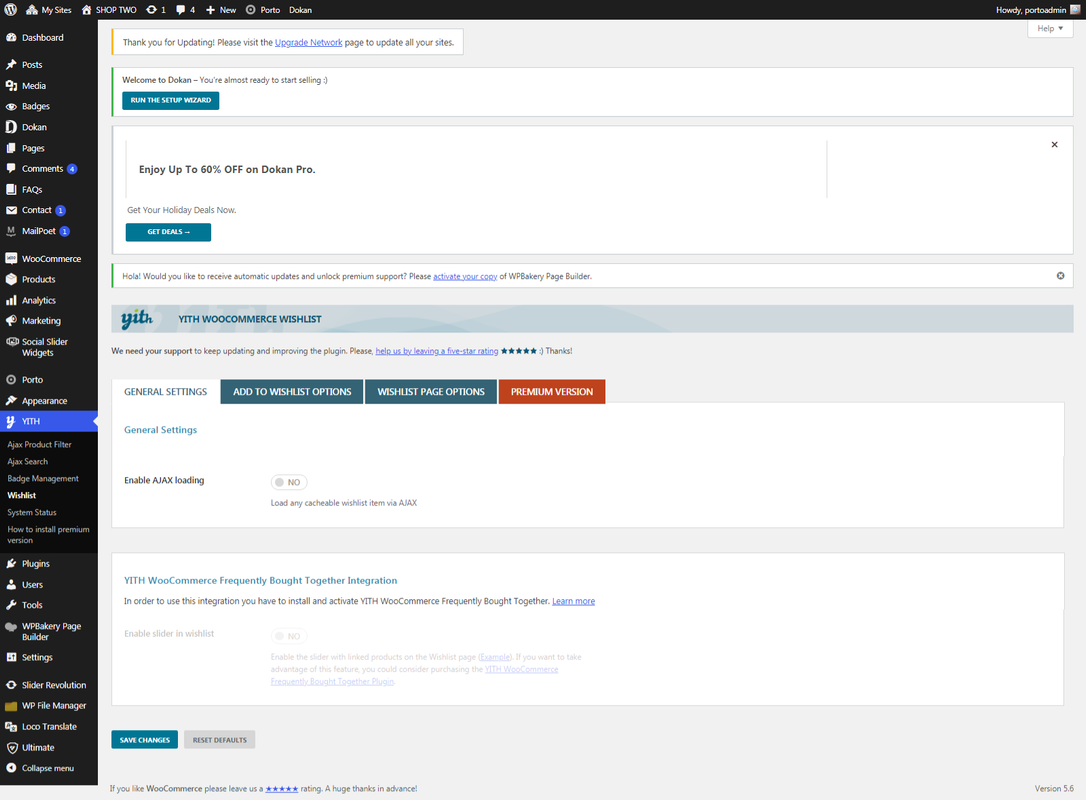The width and height of the screenshot is (1086, 800).
Task: Click the WP File Manager folder icon
Action: click(x=11, y=705)
